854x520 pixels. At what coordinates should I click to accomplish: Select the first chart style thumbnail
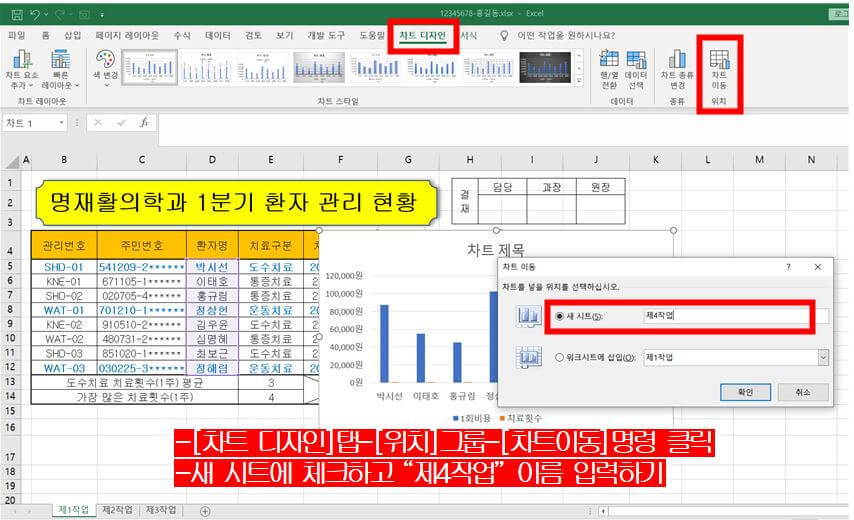coord(150,68)
